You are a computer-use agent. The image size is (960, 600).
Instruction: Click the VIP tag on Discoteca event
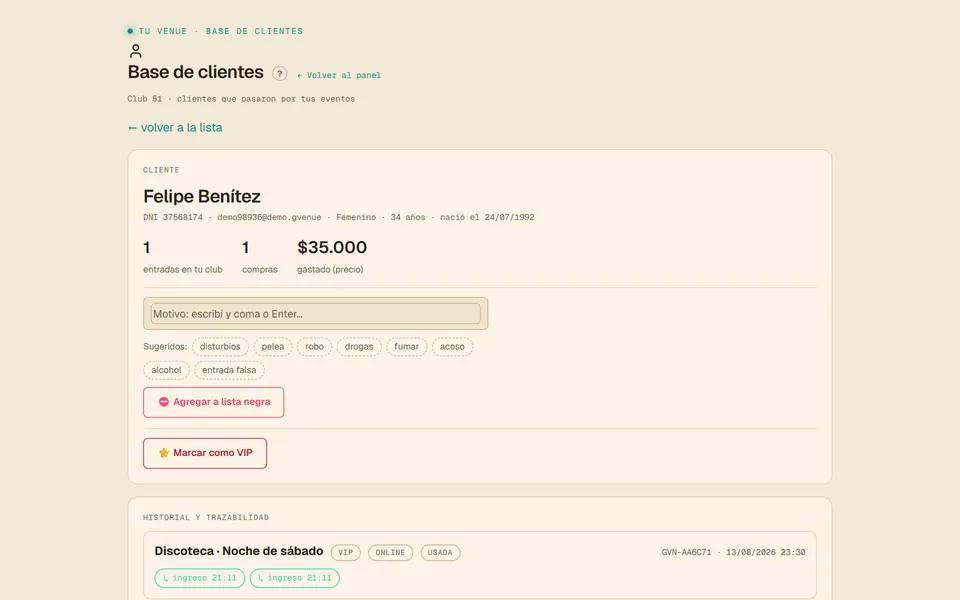point(346,552)
